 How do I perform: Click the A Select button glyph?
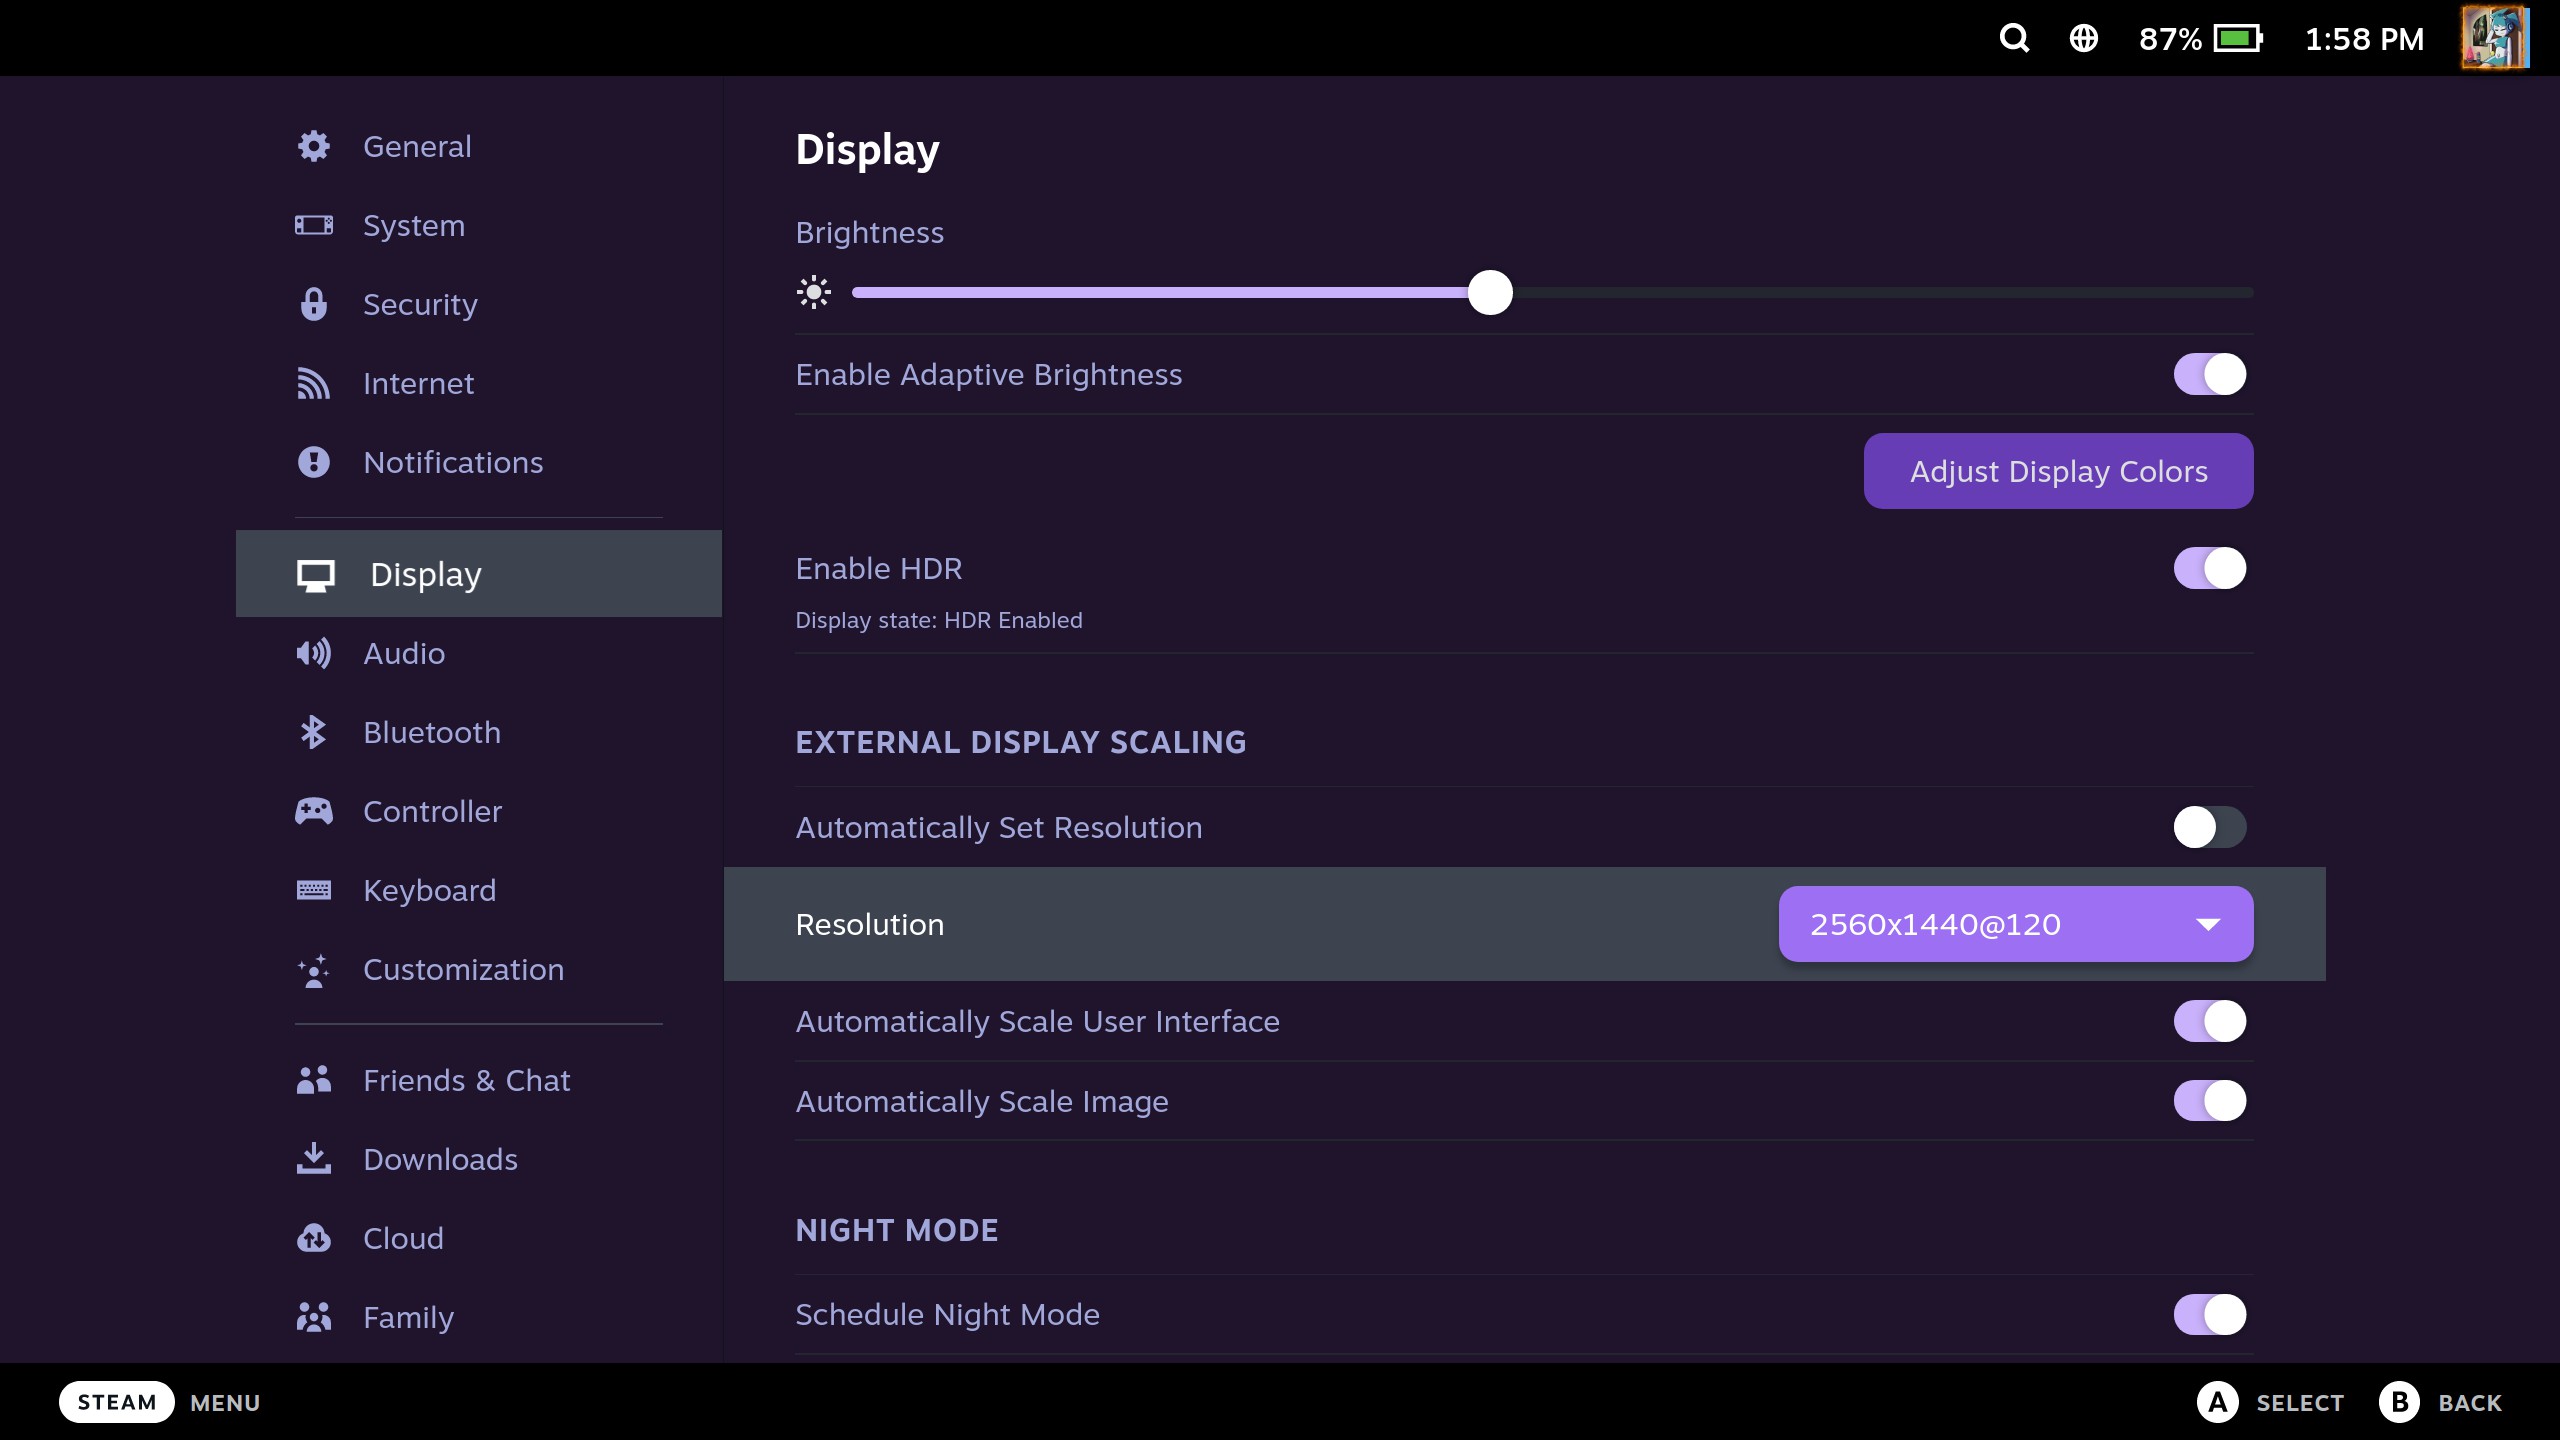pyautogui.click(x=2218, y=1402)
